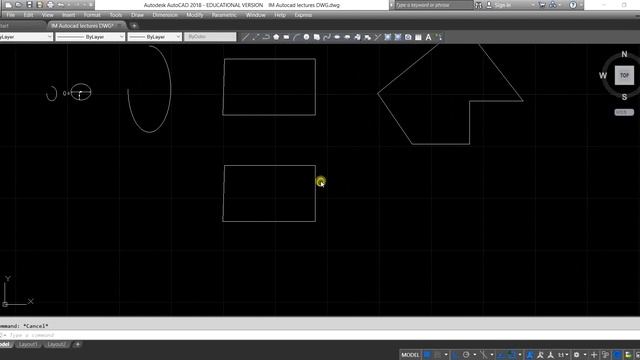The width and height of the screenshot is (640, 360).
Task: Click the Table tool icon
Action: point(418,37)
